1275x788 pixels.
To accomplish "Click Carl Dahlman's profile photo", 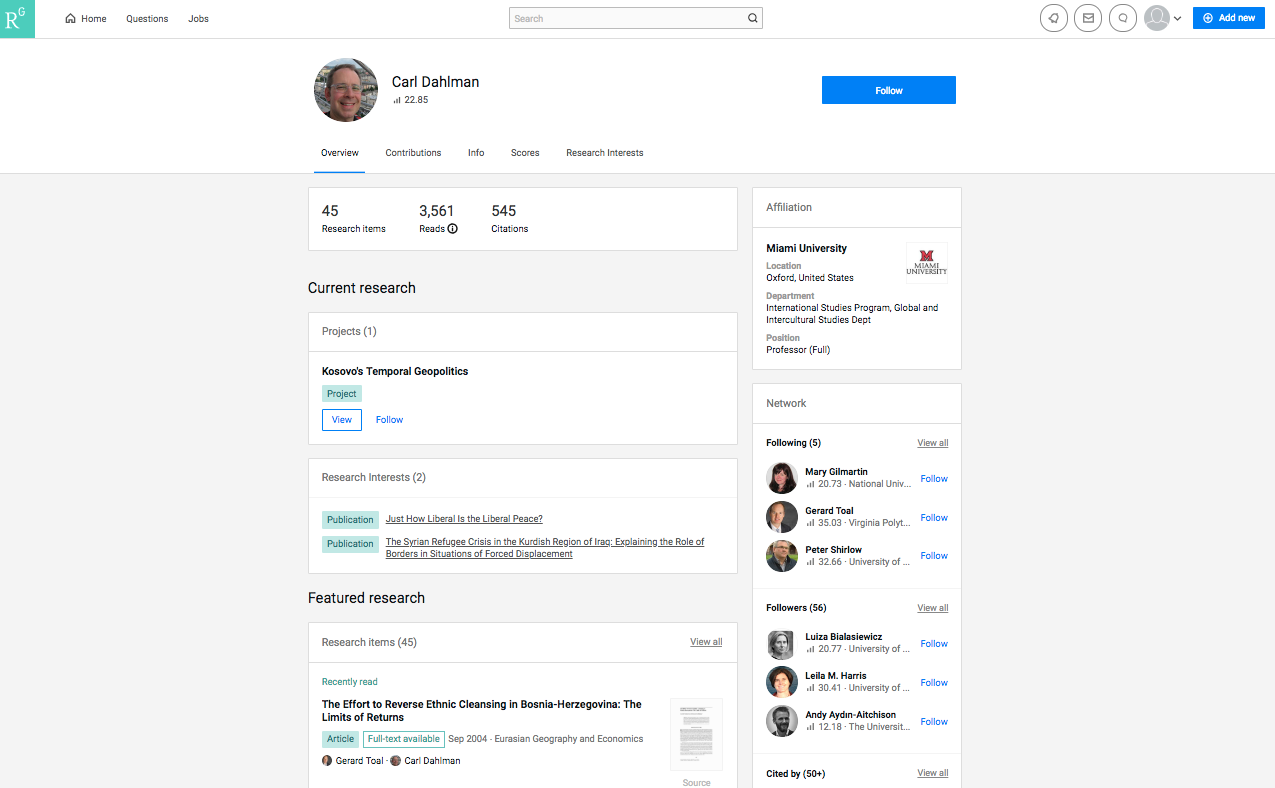I will 346,90.
